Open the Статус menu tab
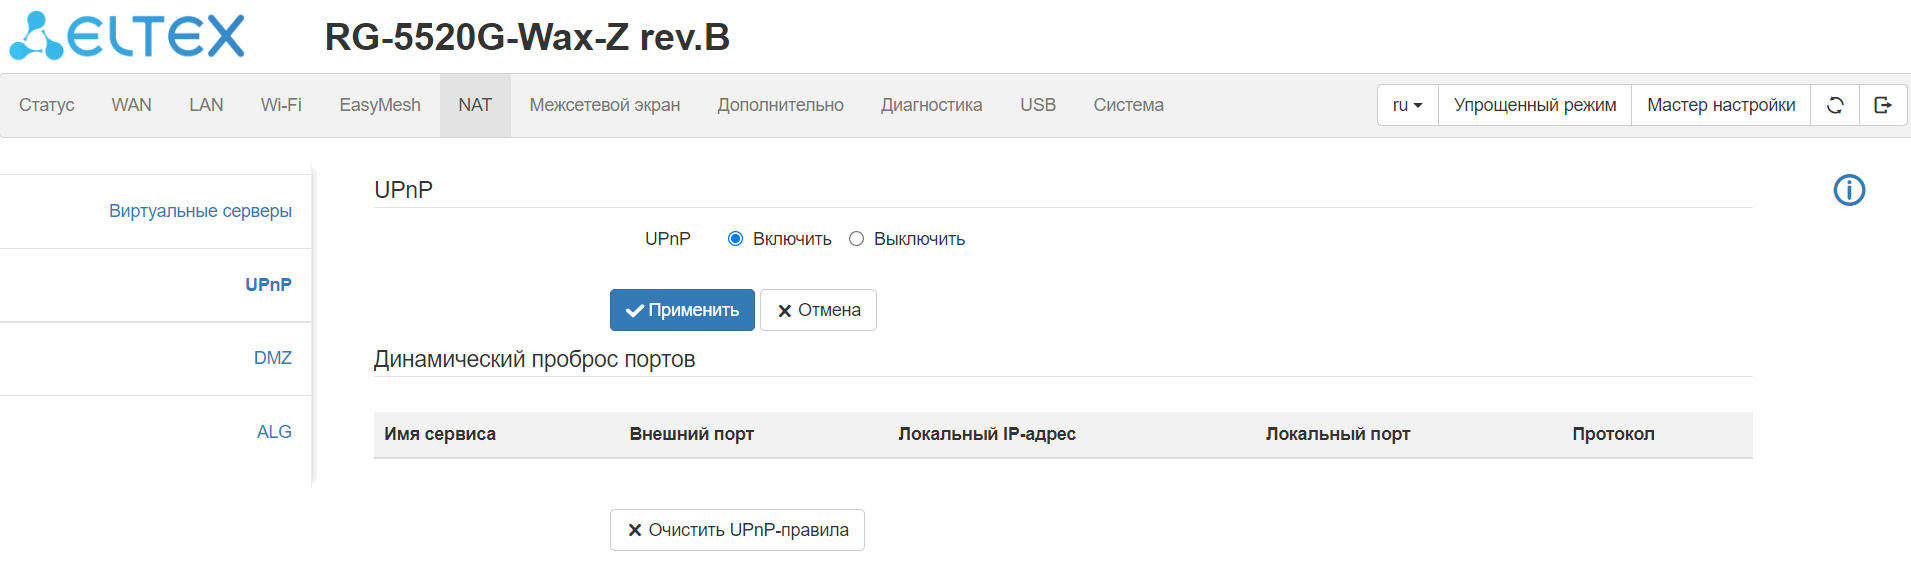 (x=47, y=105)
